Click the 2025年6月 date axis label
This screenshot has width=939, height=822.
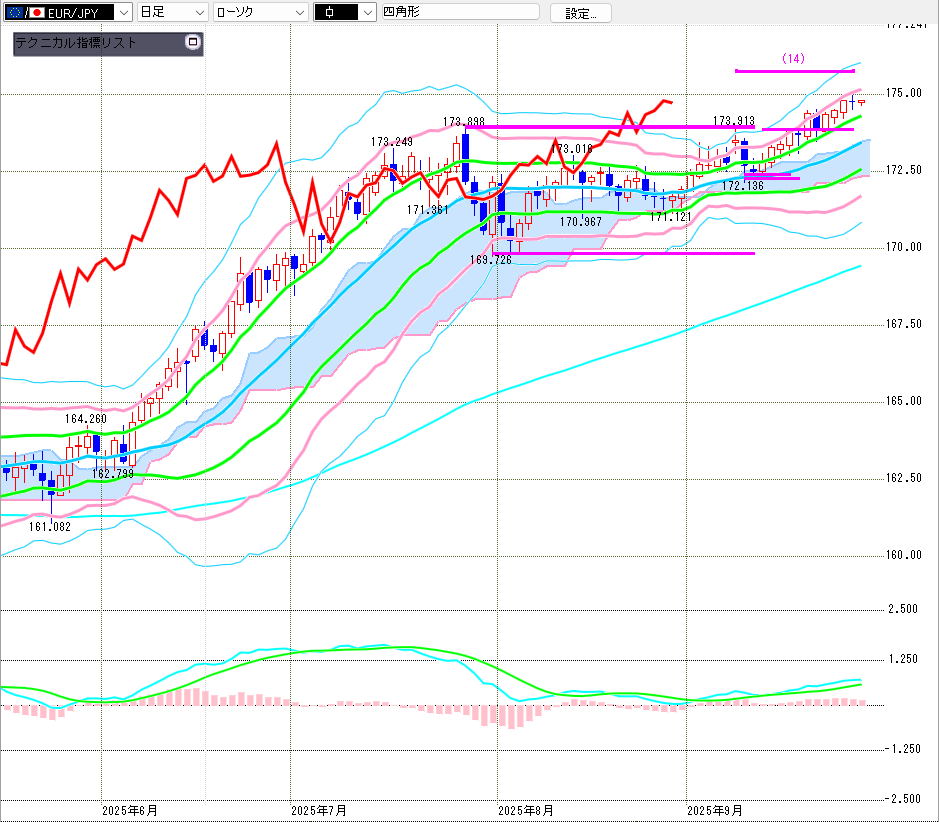130,809
